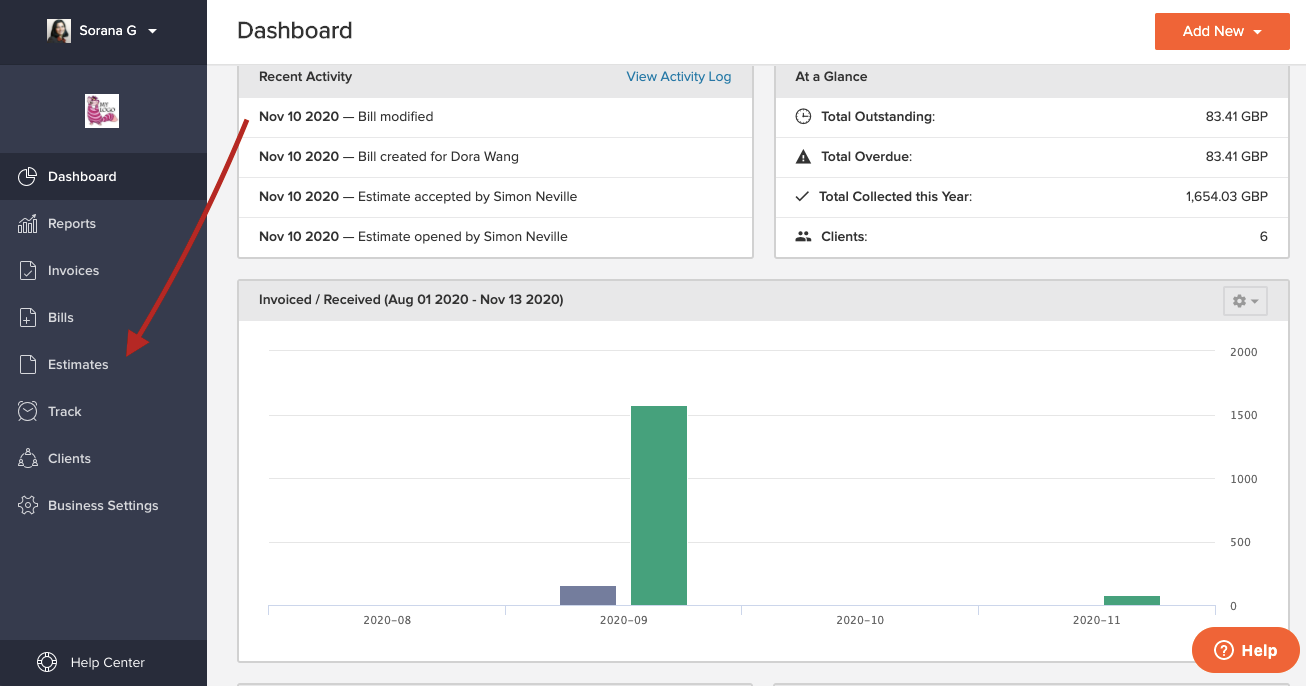Click the Clients icon in sidebar
Image resolution: width=1306 pixels, height=686 pixels.
[28, 459]
